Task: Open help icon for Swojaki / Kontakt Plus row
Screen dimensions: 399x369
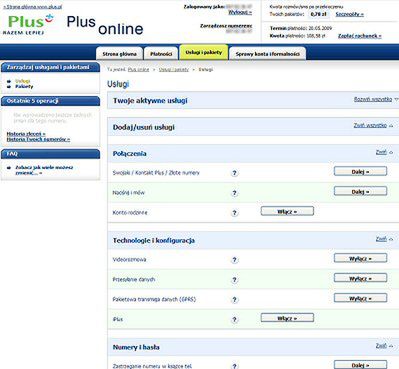Action: coord(235,173)
